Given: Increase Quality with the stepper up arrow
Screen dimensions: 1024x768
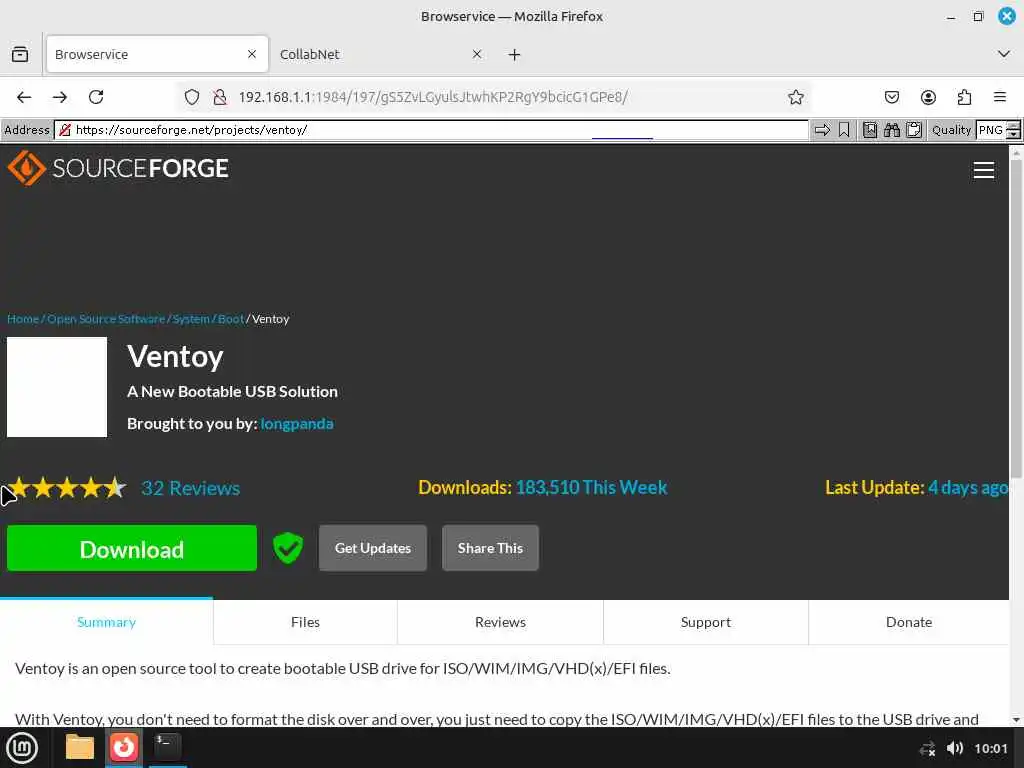Looking at the screenshot, I should click(x=1013, y=125).
